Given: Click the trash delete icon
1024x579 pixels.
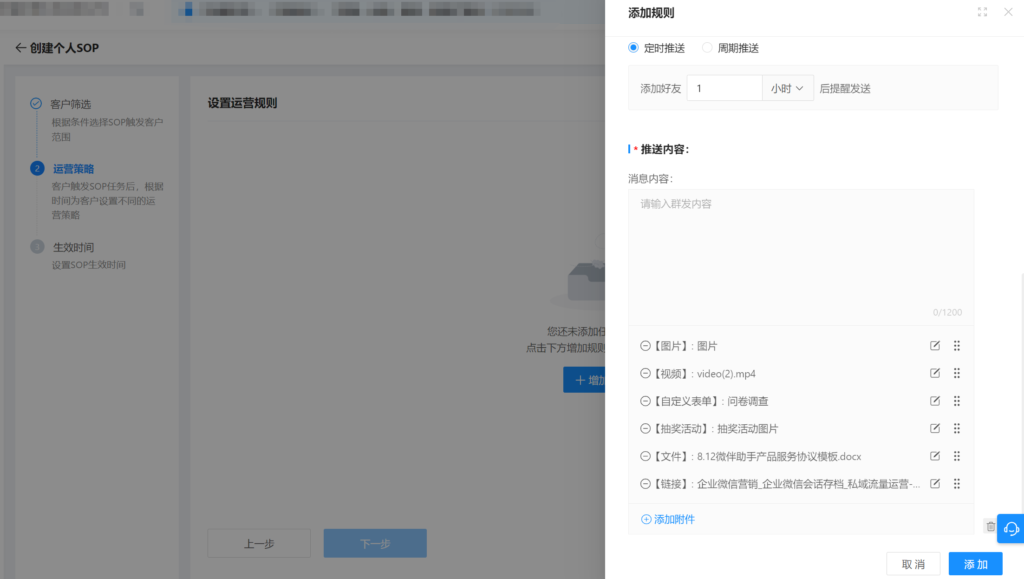Looking at the screenshot, I should pyautogui.click(x=990, y=526).
